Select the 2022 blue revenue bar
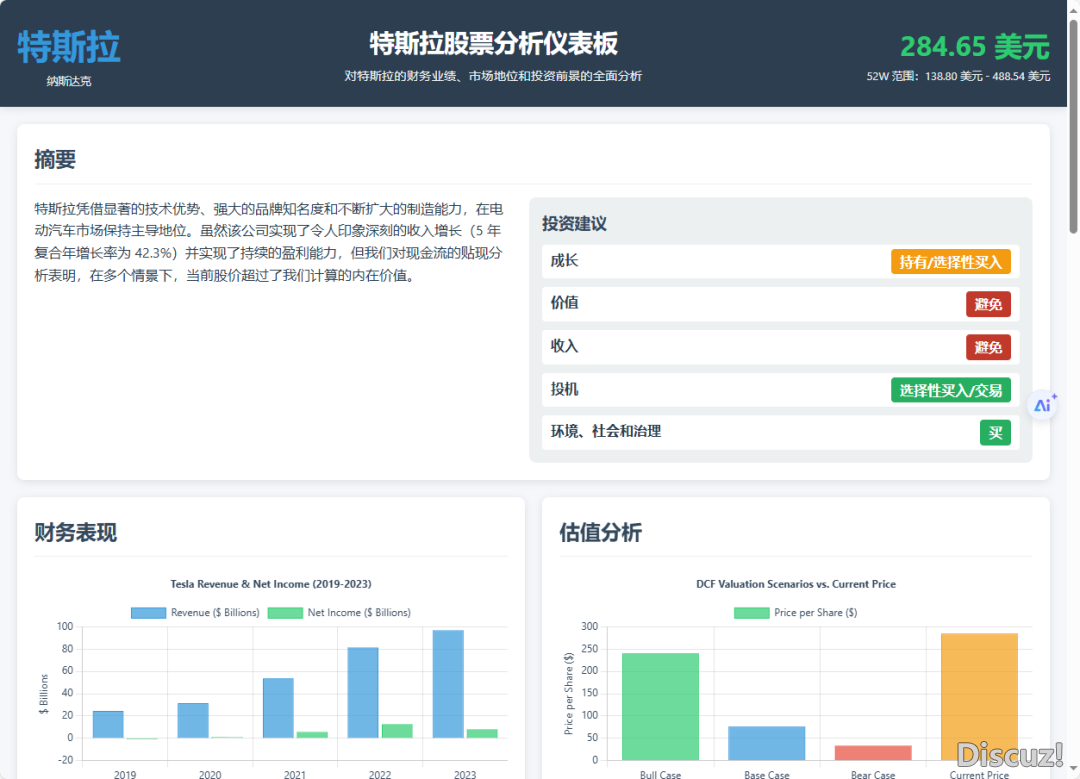This screenshot has width=1080, height=779. tap(362, 693)
